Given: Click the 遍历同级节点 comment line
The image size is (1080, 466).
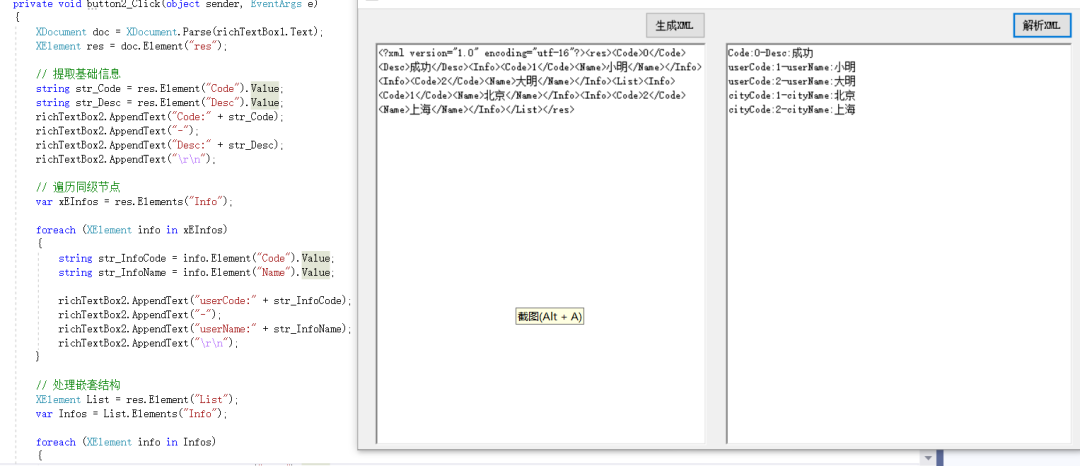Looking at the screenshot, I should pyautogui.click(x=78, y=187).
